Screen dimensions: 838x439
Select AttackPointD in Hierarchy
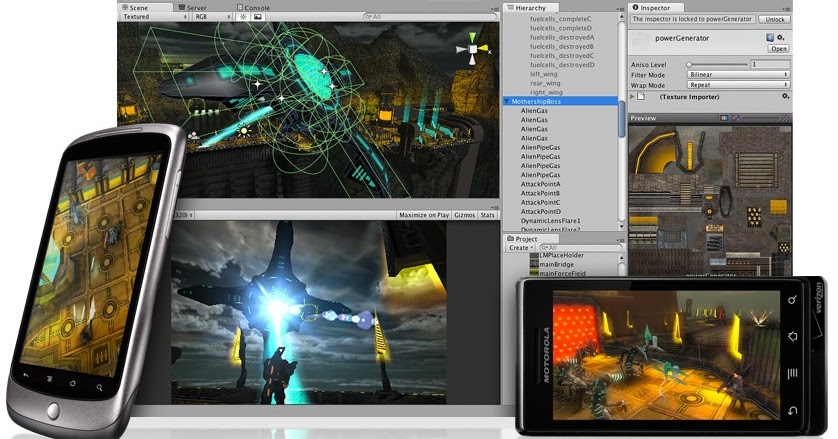pos(540,211)
